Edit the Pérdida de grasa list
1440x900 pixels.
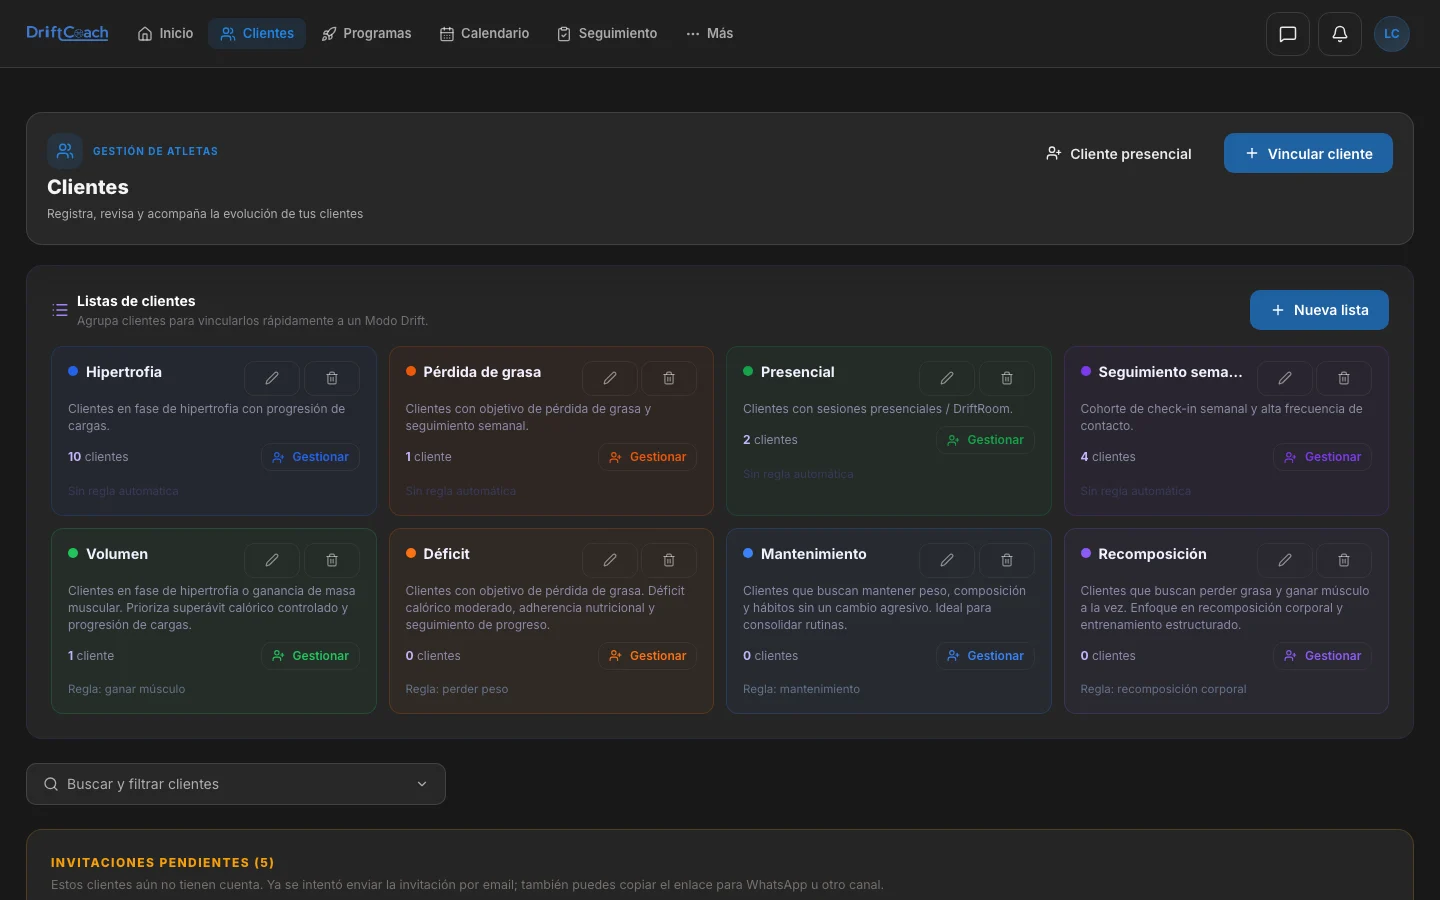(x=610, y=378)
